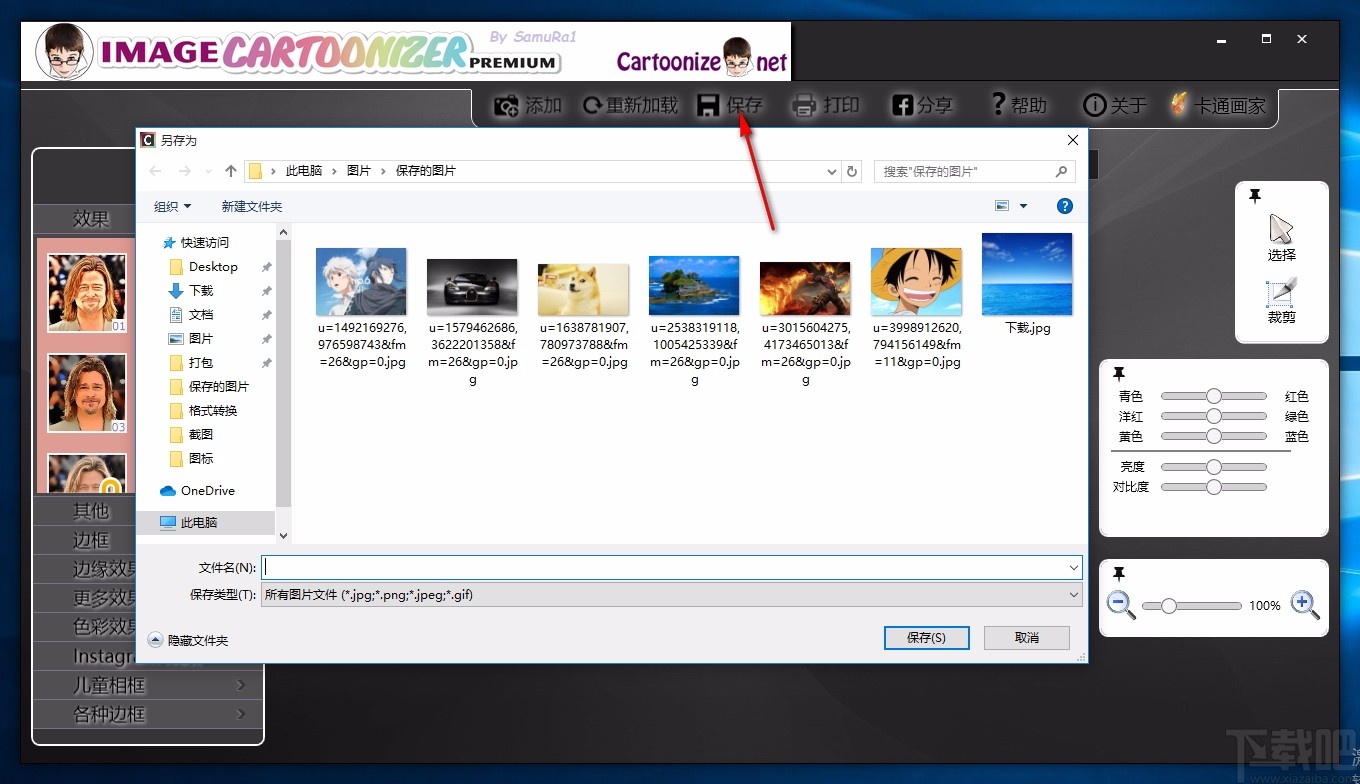Screen dimensions: 1360x784
Task: Select effect preset thumbnail 03
Action: [88, 393]
